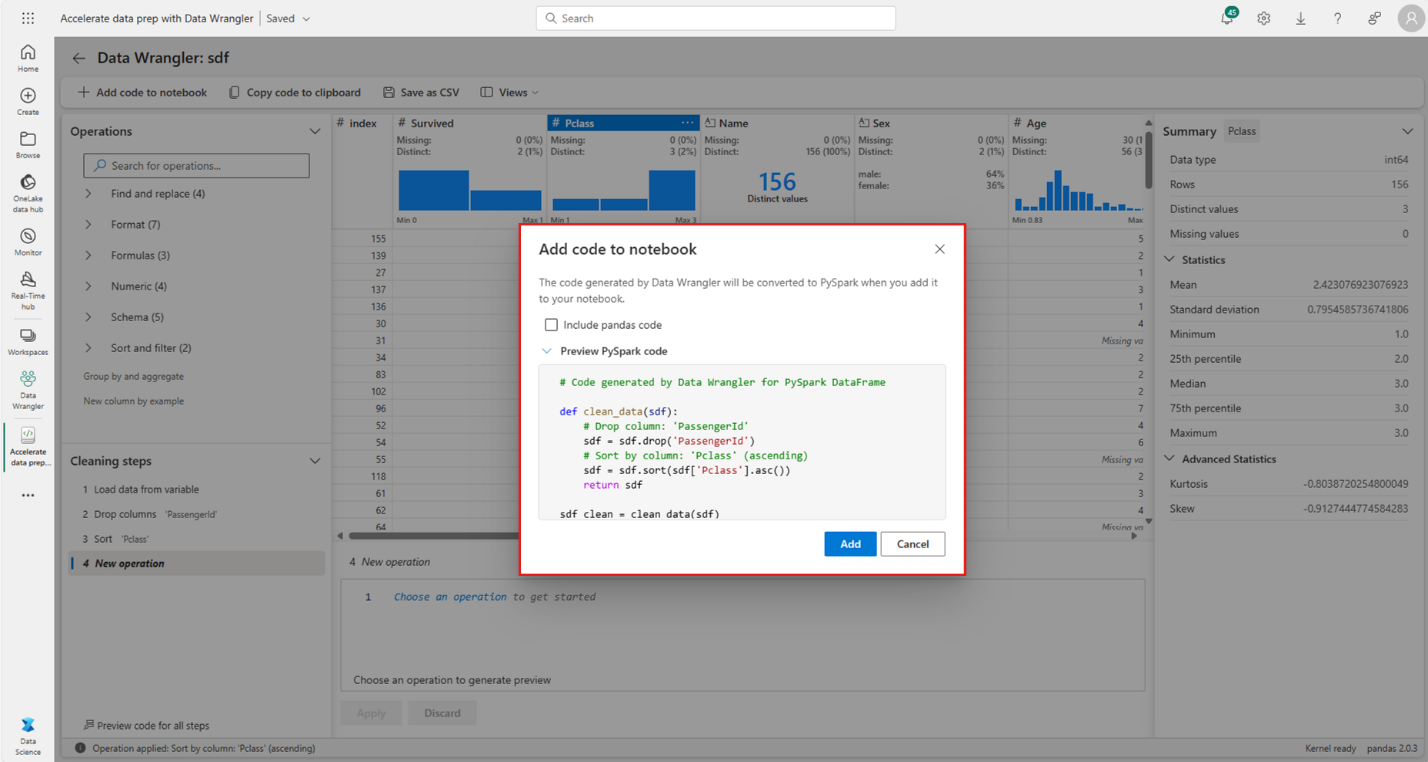Open the user account avatar
Screen dimensions: 1428x762
click(1411, 18)
